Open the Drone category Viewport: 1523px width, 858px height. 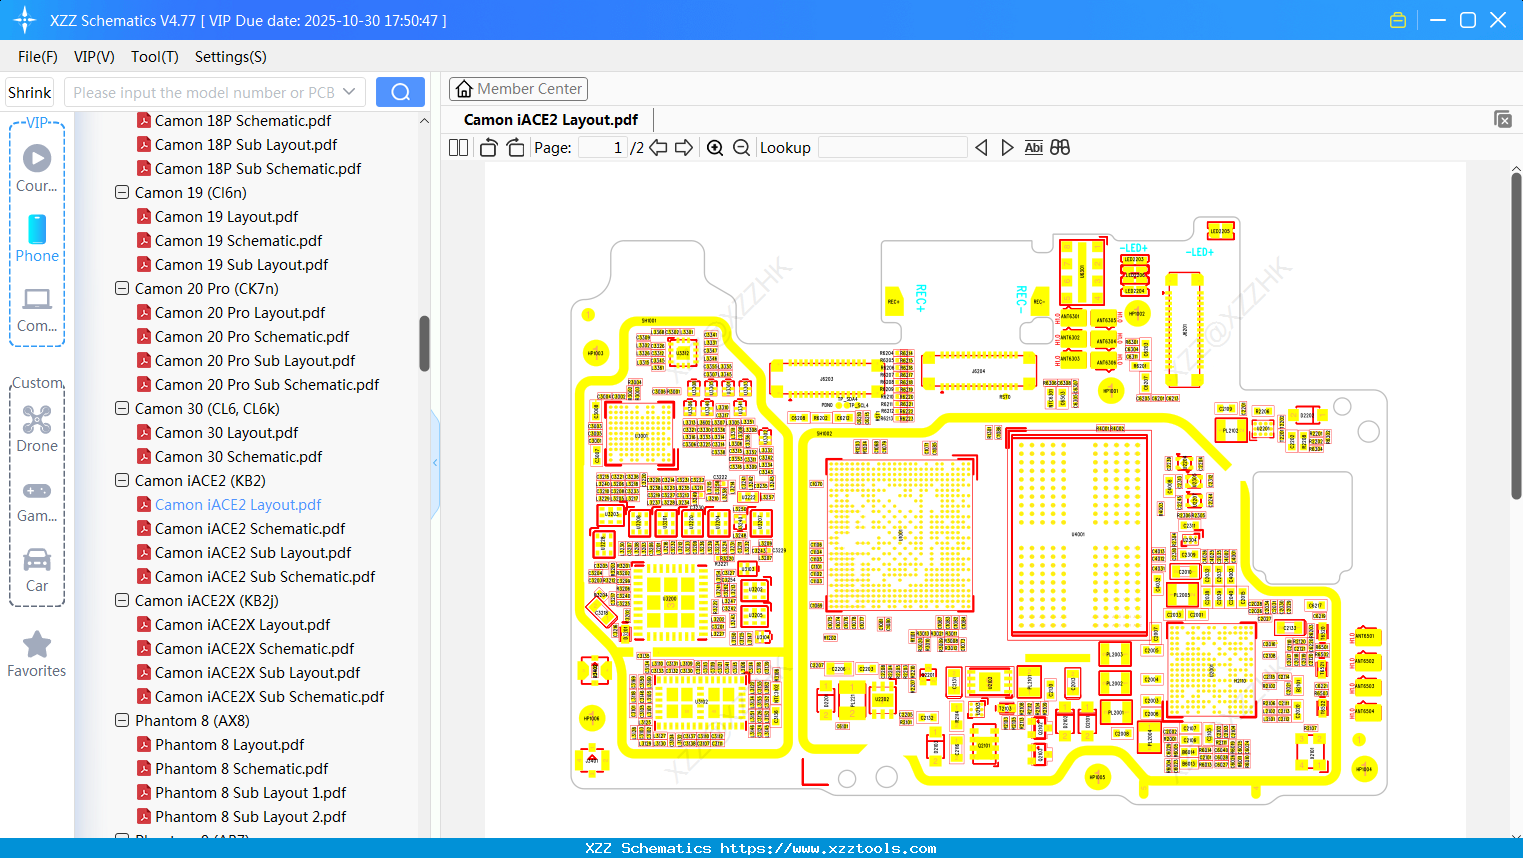pyautogui.click(x=37, y=428)
